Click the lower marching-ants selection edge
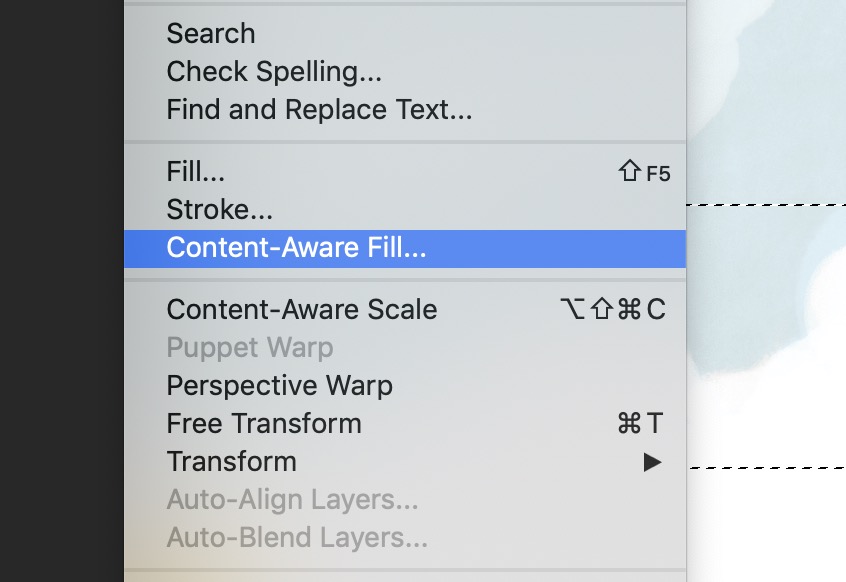This screenshot has height=582, width=846. 768,468
